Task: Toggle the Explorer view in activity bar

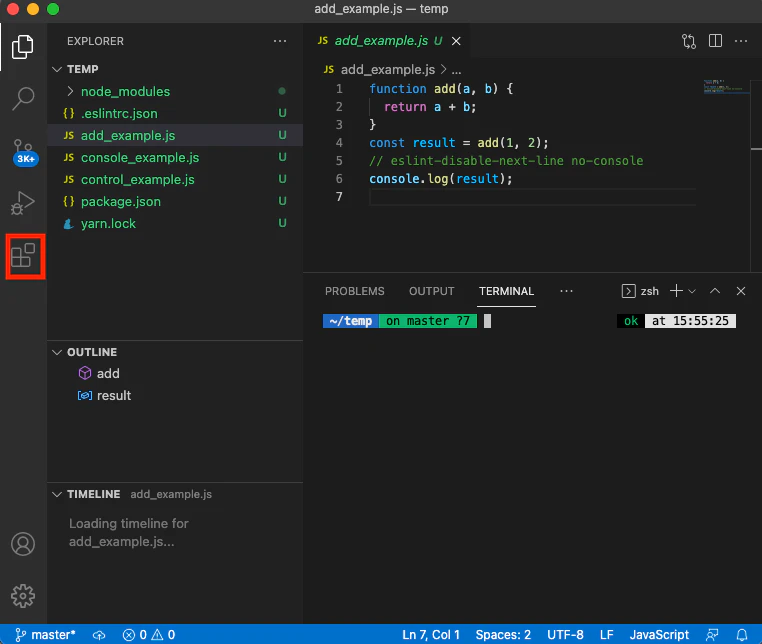Action: coord(23,47)
